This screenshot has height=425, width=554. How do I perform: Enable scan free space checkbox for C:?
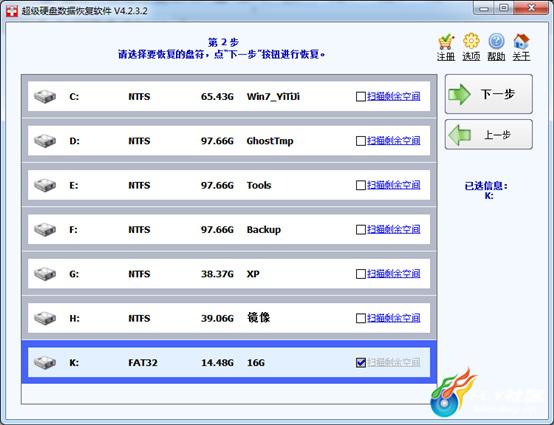tap(360, 96)
